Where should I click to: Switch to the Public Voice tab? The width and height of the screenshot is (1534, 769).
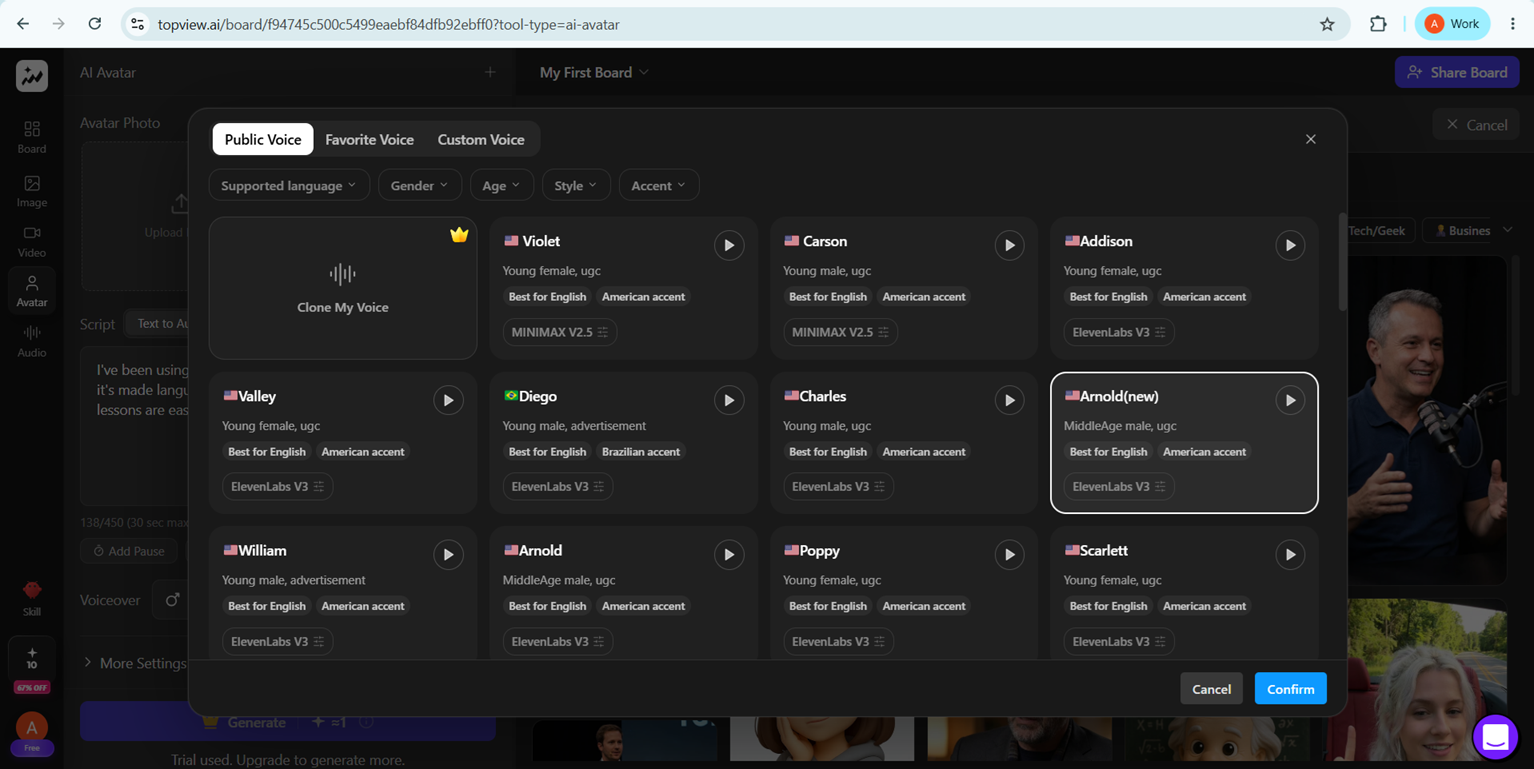(263, 139)
